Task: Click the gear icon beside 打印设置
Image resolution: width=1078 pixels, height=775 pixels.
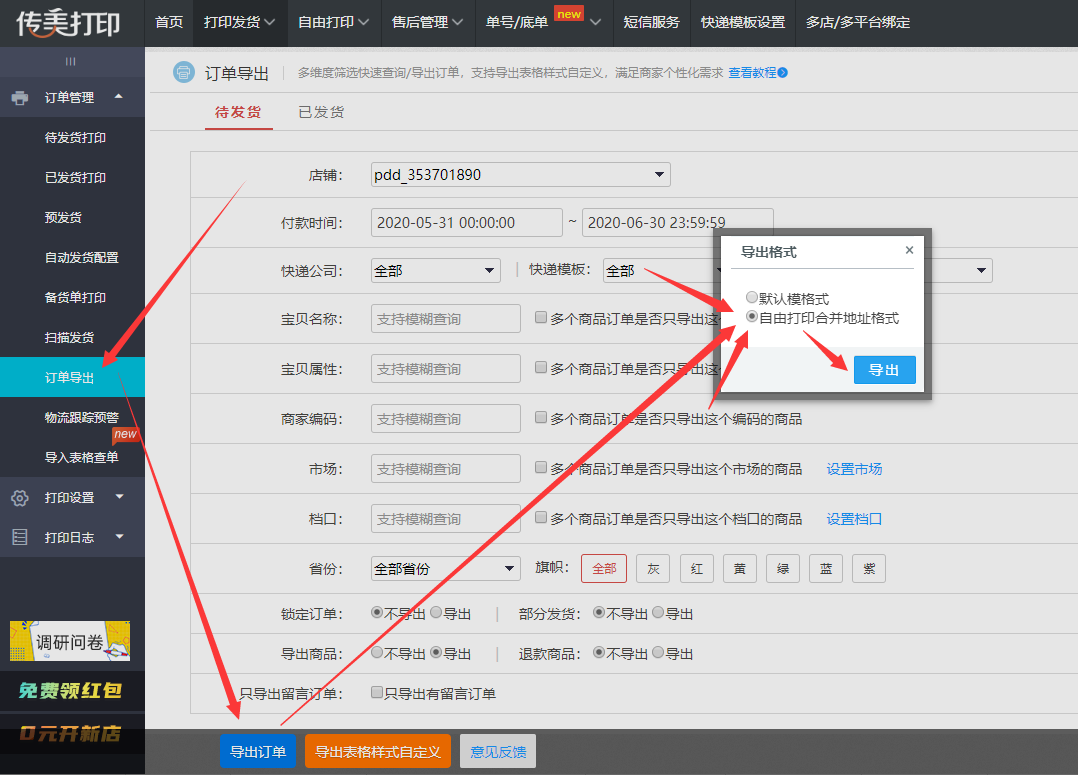Action: pos(20,498)
